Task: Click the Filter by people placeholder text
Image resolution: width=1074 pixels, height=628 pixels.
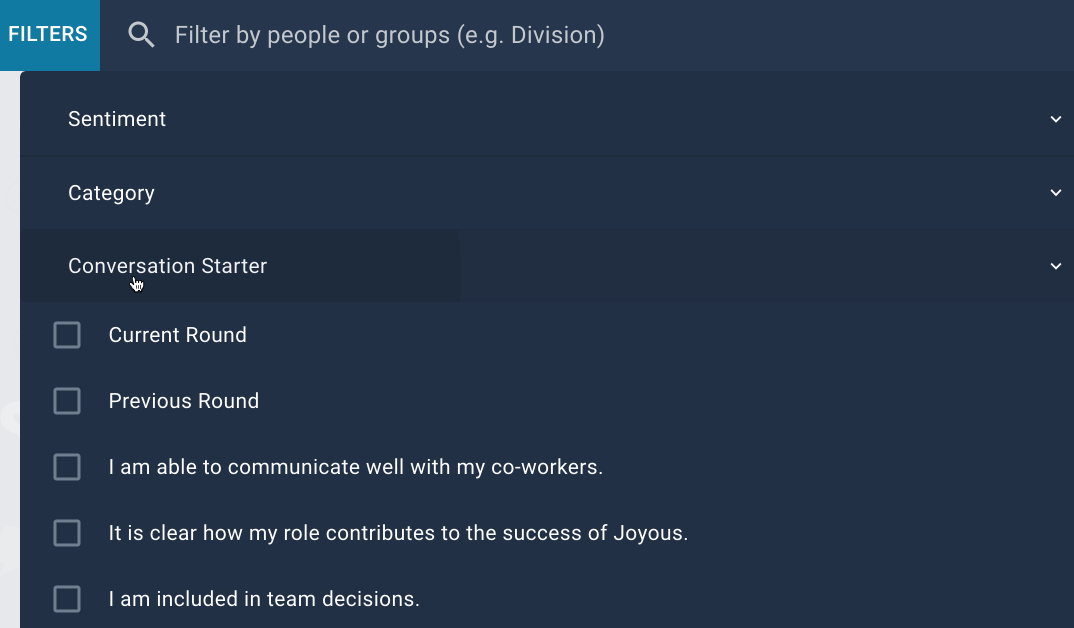Action: 390,35
